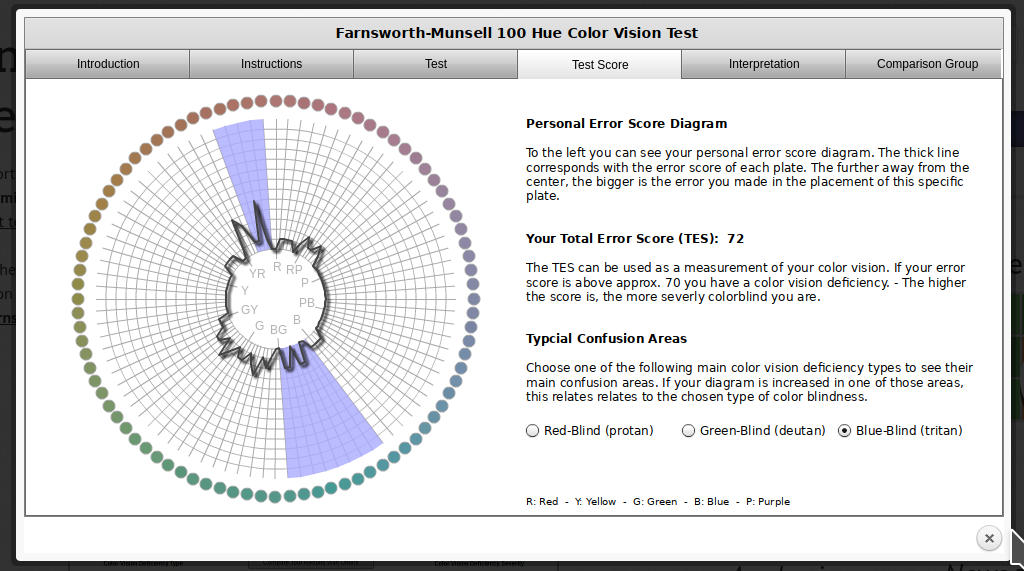Select the Test Score tab
The width and height of the screenshot is (1024, 571).
[600, 65]
